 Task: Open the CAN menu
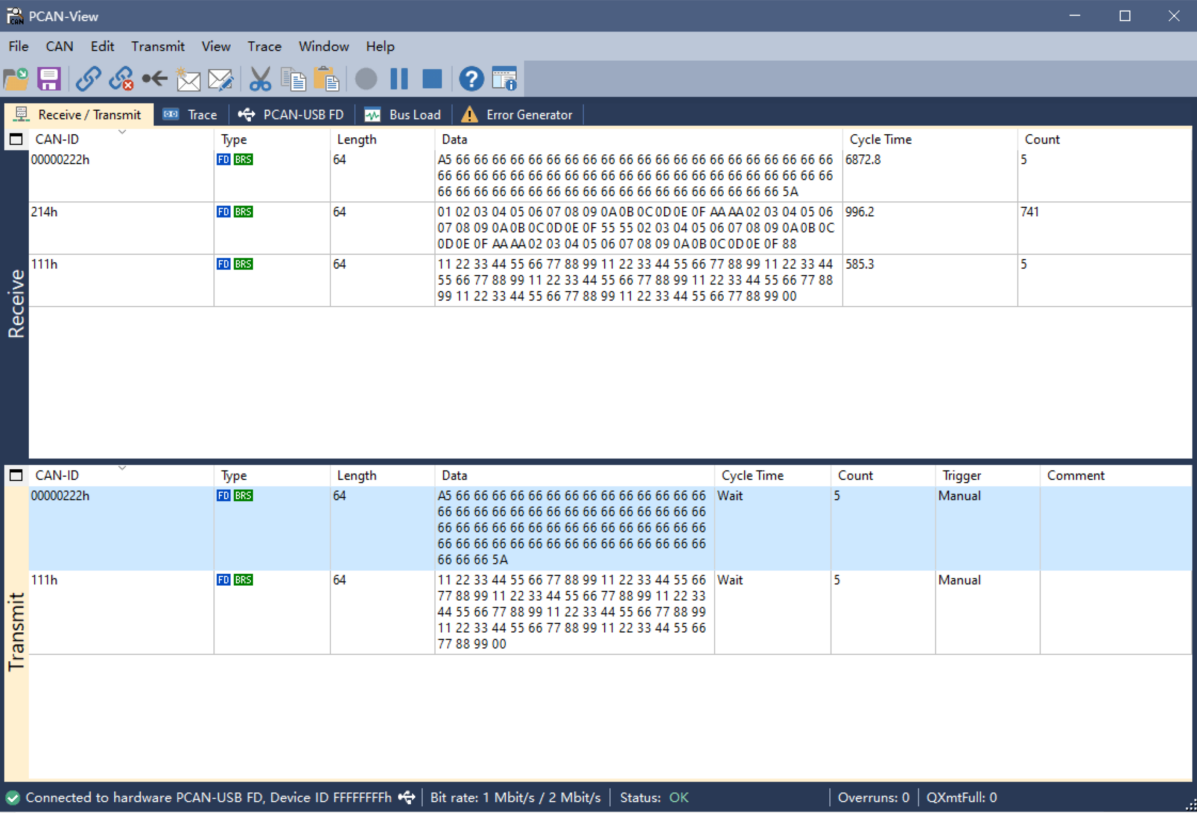coord(60,47)
